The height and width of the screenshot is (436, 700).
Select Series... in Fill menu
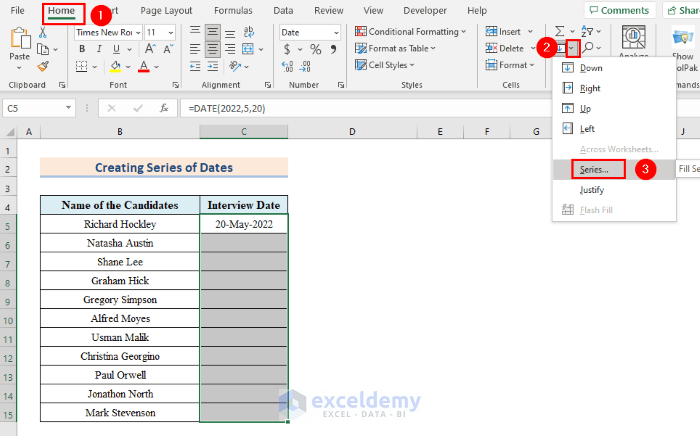pyautogui.click(x=614, y=170)
